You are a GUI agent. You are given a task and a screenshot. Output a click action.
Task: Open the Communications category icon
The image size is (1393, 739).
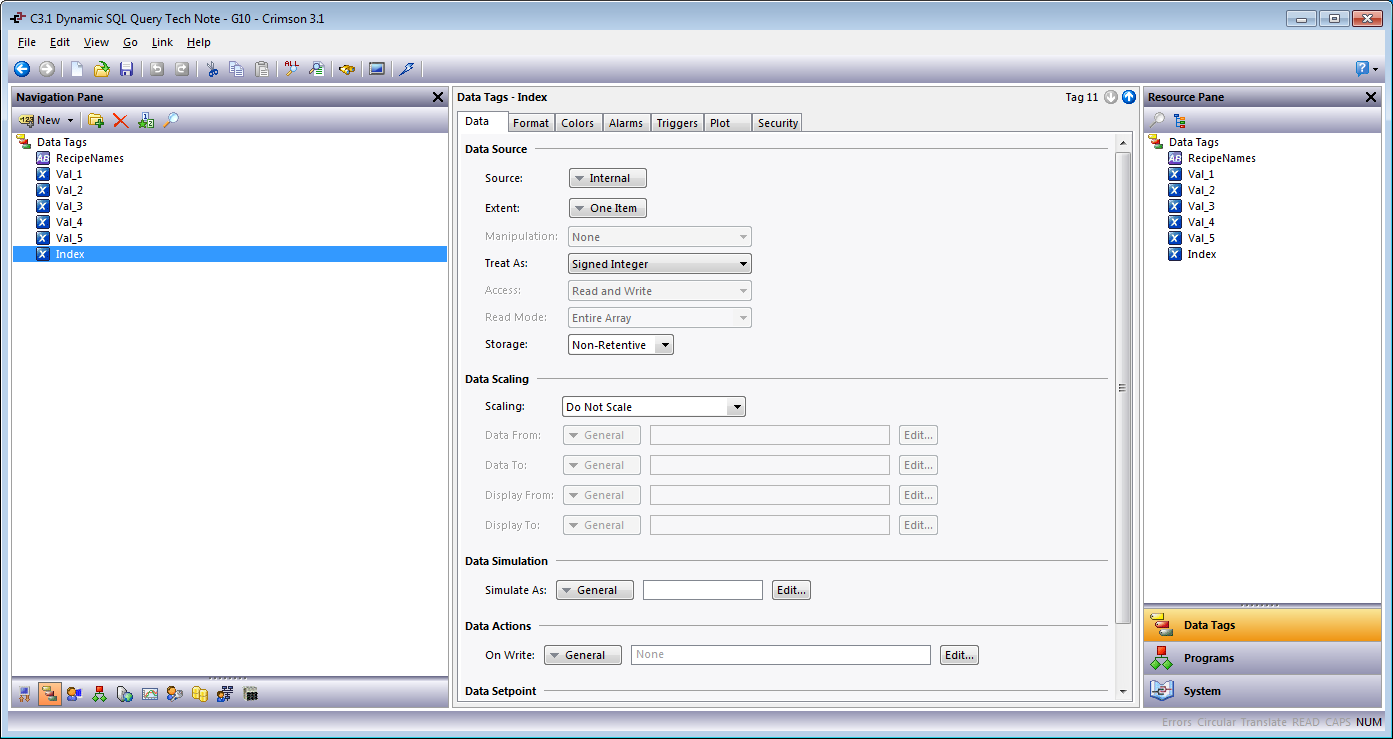click(24, 693)
